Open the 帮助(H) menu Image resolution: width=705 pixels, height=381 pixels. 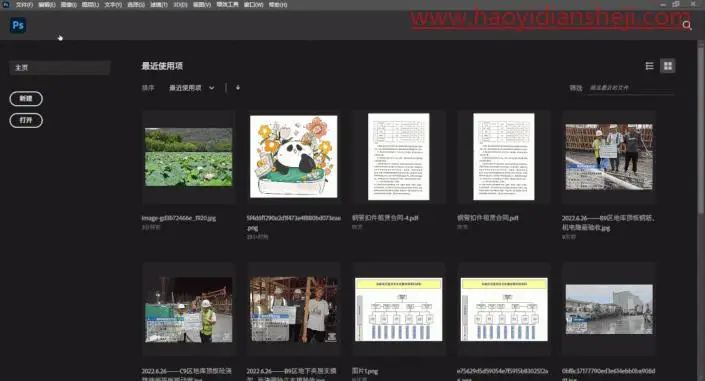coord(278,4)
